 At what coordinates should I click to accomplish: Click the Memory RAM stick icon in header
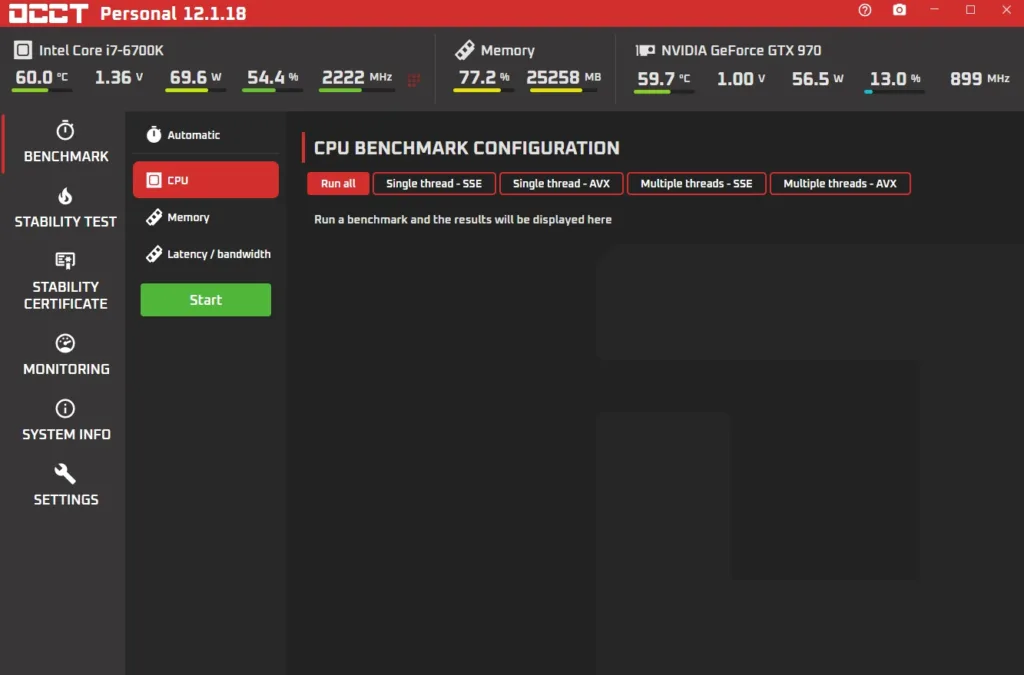coord(464,50)
